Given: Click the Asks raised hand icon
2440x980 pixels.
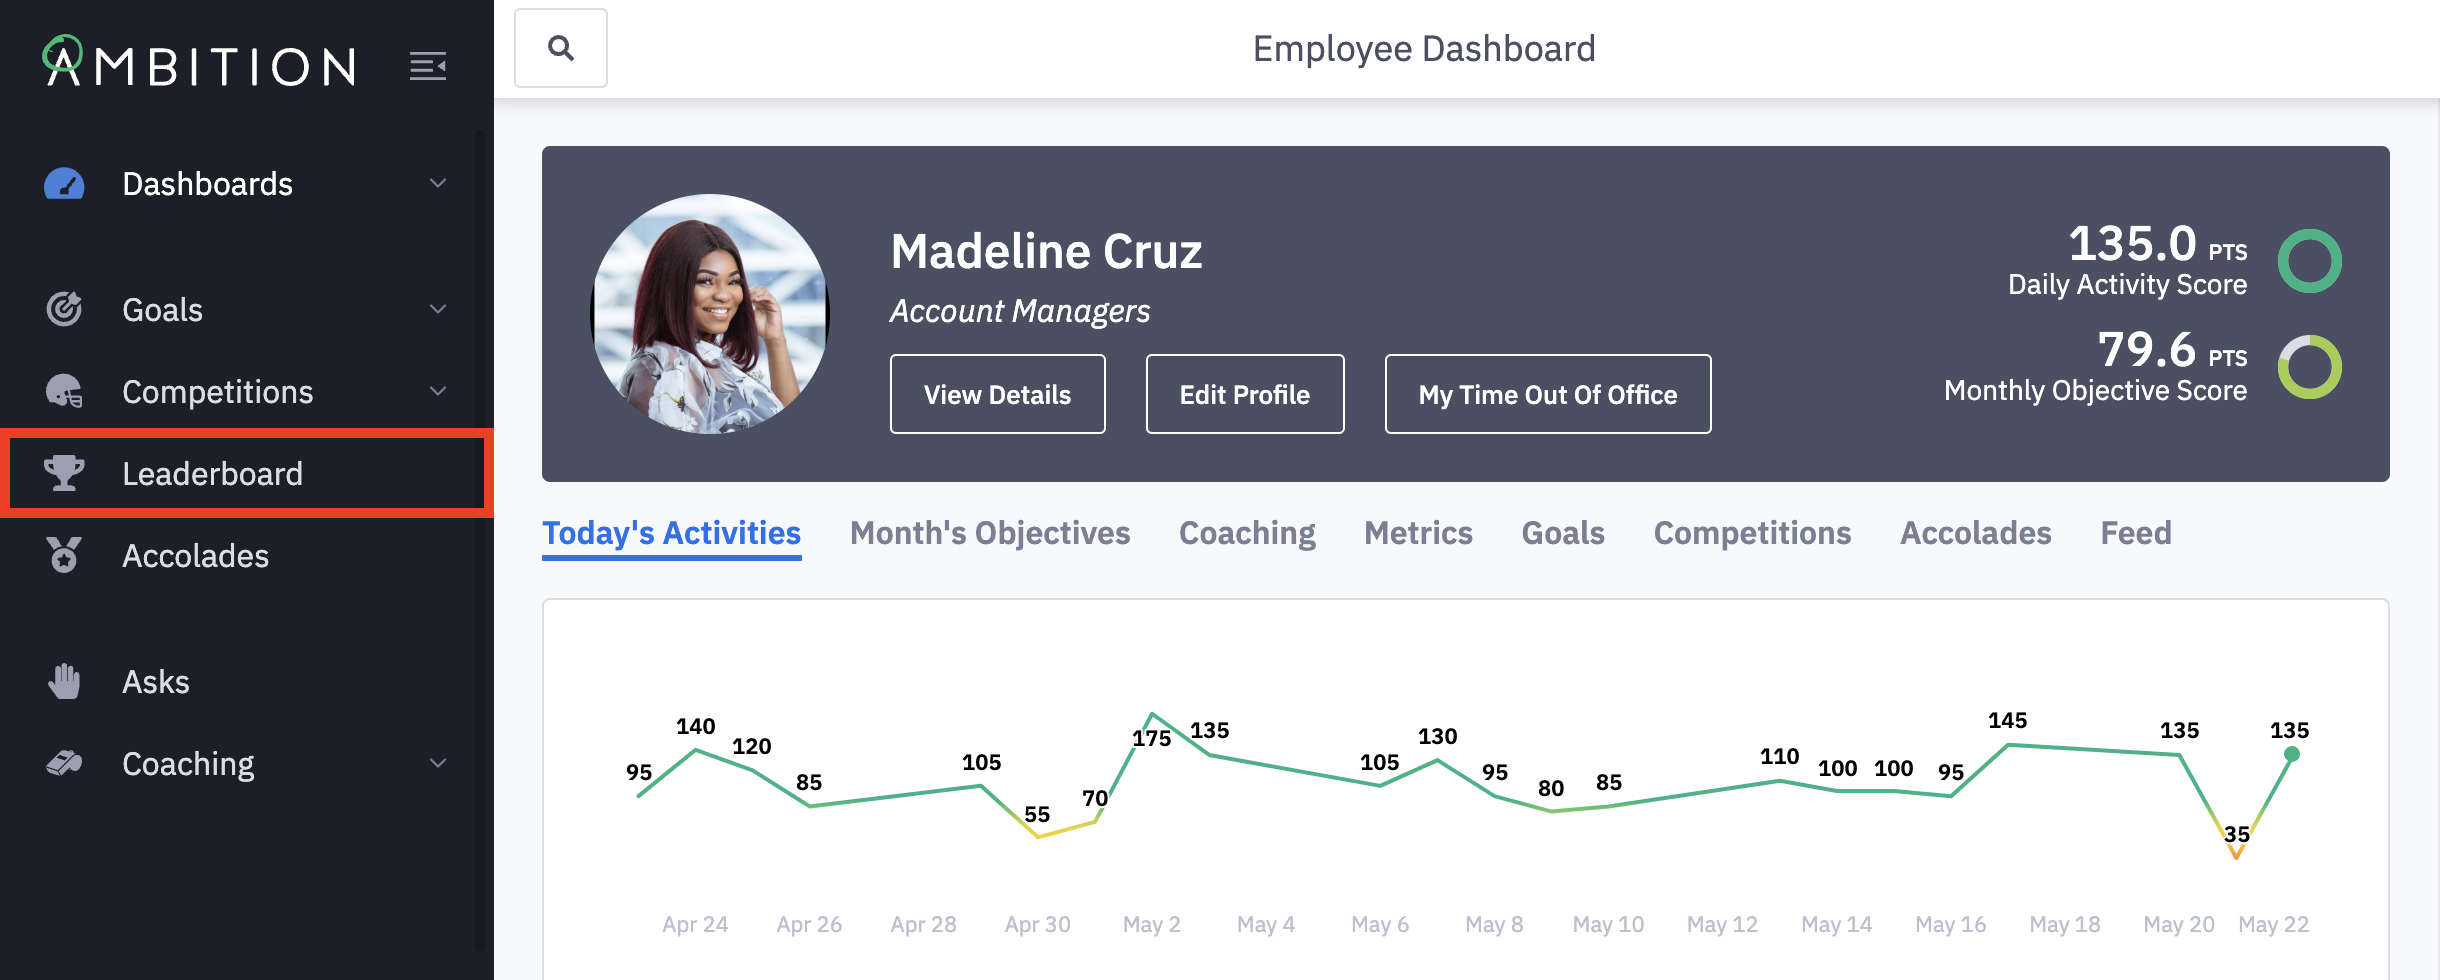Looking at the screenshot, I should coord(64,682).
